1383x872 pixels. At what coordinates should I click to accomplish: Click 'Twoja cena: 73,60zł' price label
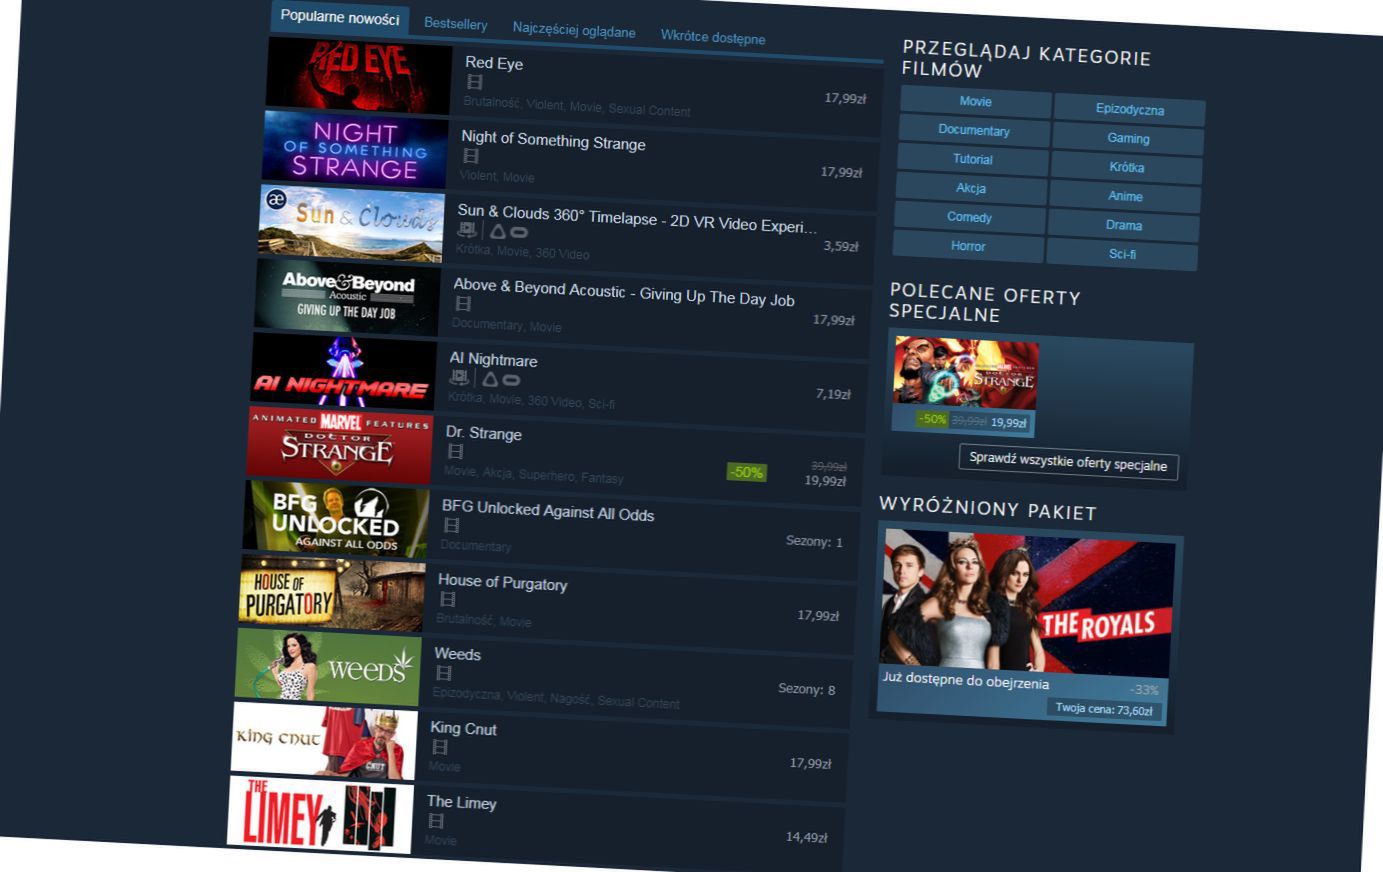pos(1104,709)
